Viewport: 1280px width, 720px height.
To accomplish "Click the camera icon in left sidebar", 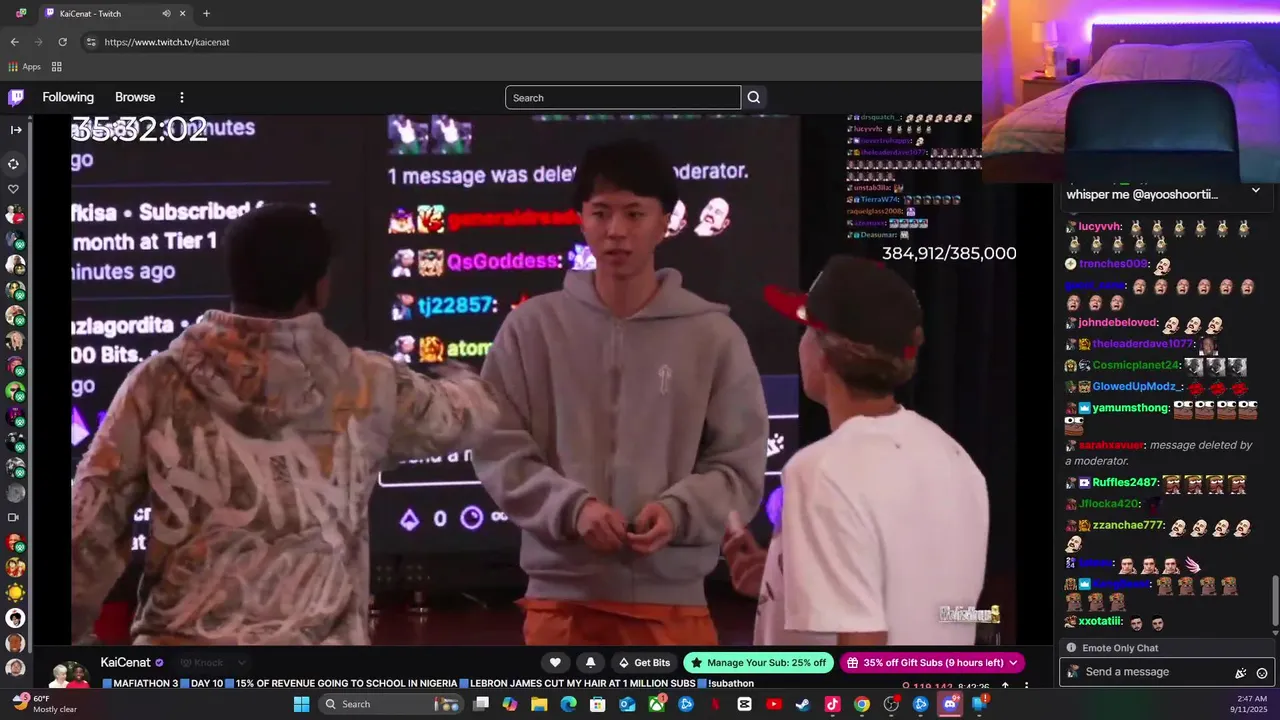I will [14, 517].
